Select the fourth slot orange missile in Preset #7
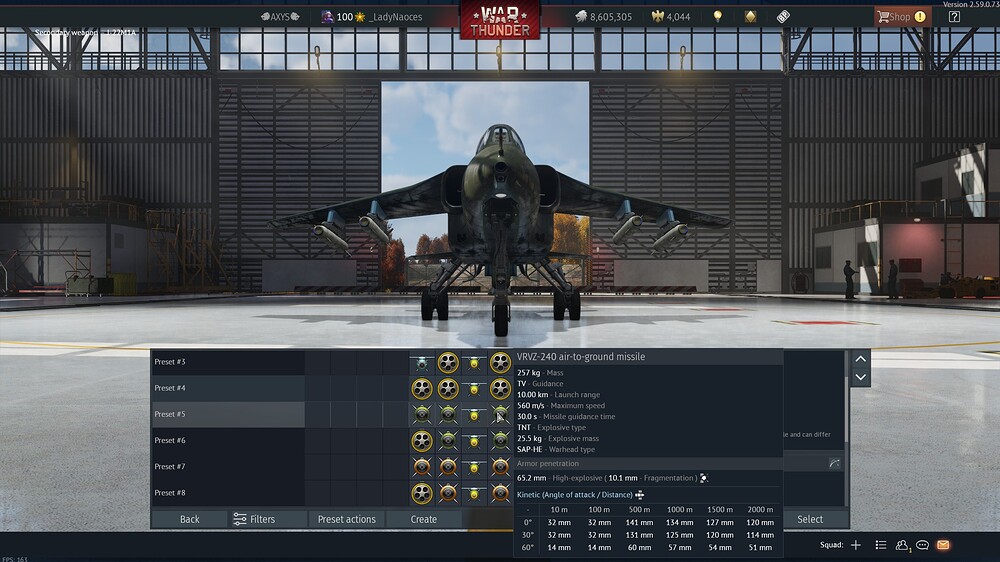The height and width of the screenshot is (562, 1000). pyautogui.click(x=500, y=467)
